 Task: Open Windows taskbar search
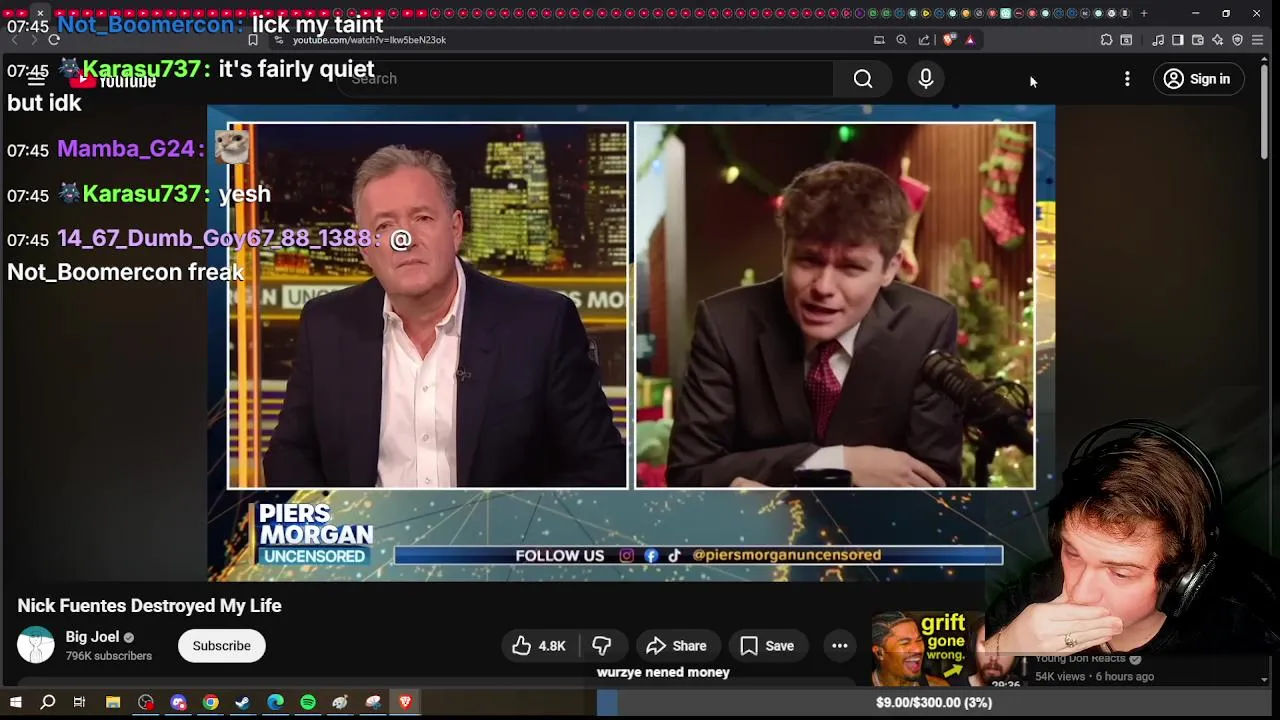coord(47,703)
